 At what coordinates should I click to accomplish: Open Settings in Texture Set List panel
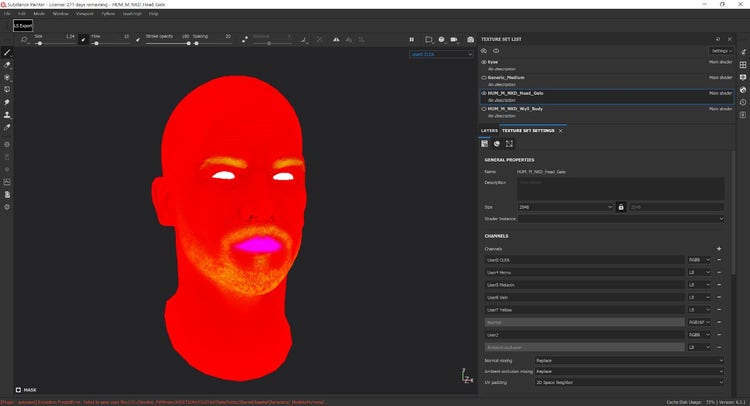(x=720, y=50)
